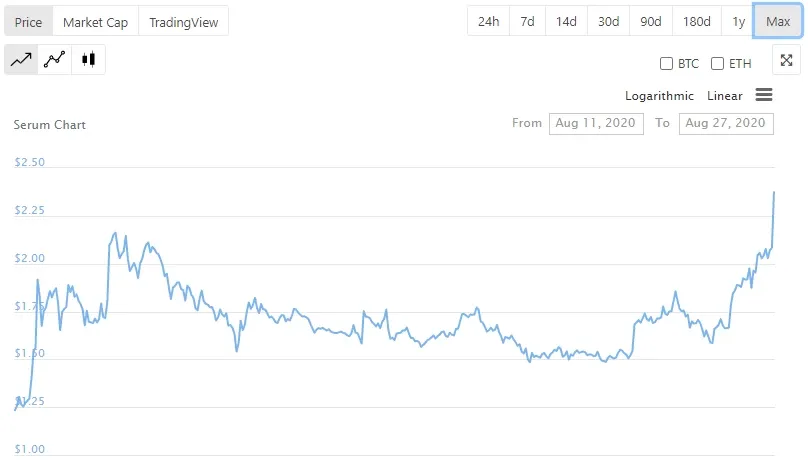
Task: Edit the From date field Aug 11, 2020
Action: [596, 124]
